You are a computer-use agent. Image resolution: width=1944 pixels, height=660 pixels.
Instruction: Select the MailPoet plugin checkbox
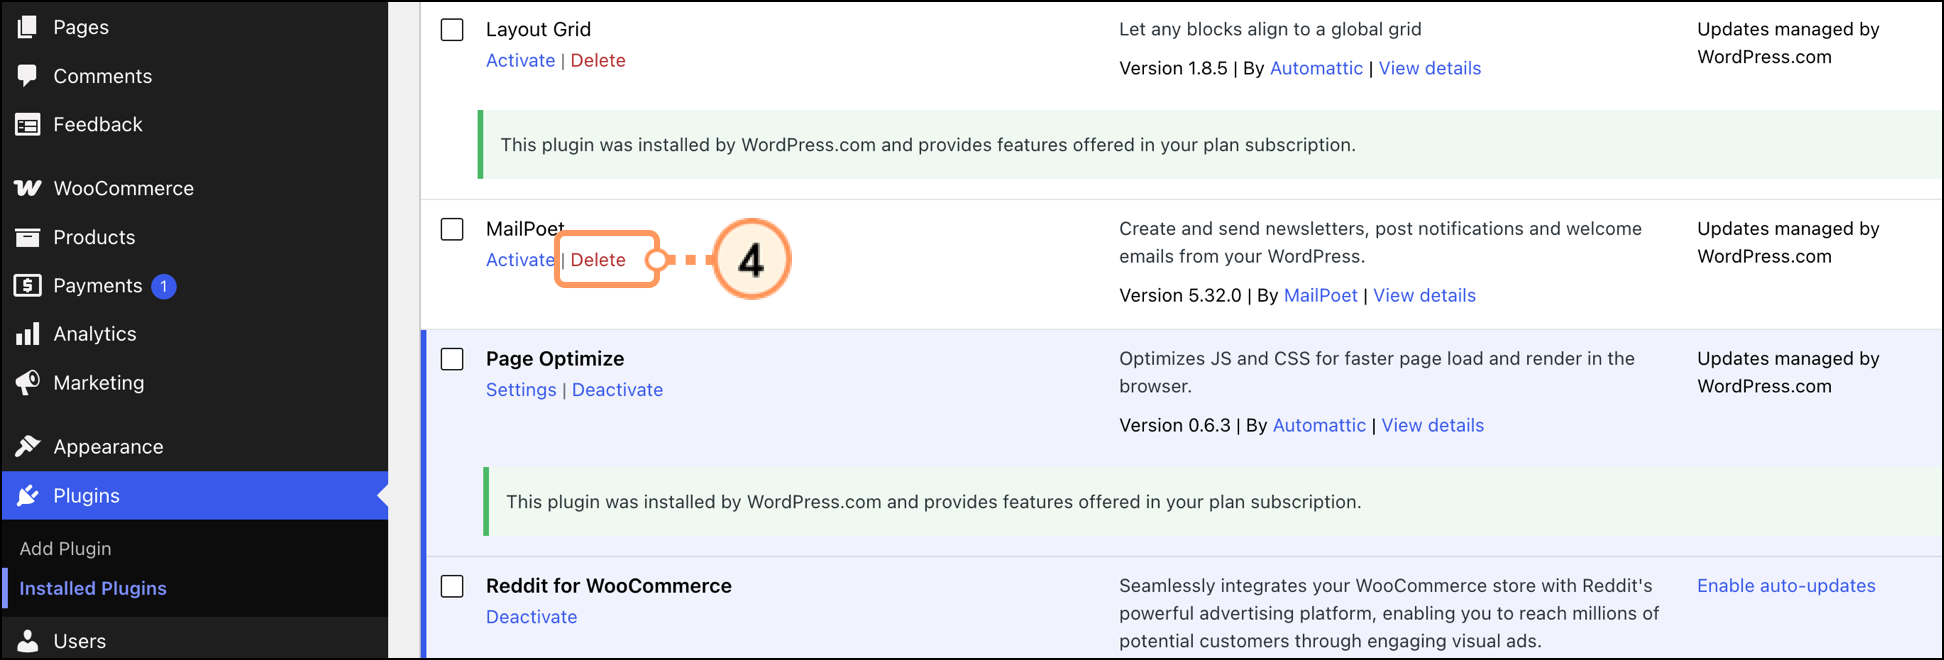(452, 229)
